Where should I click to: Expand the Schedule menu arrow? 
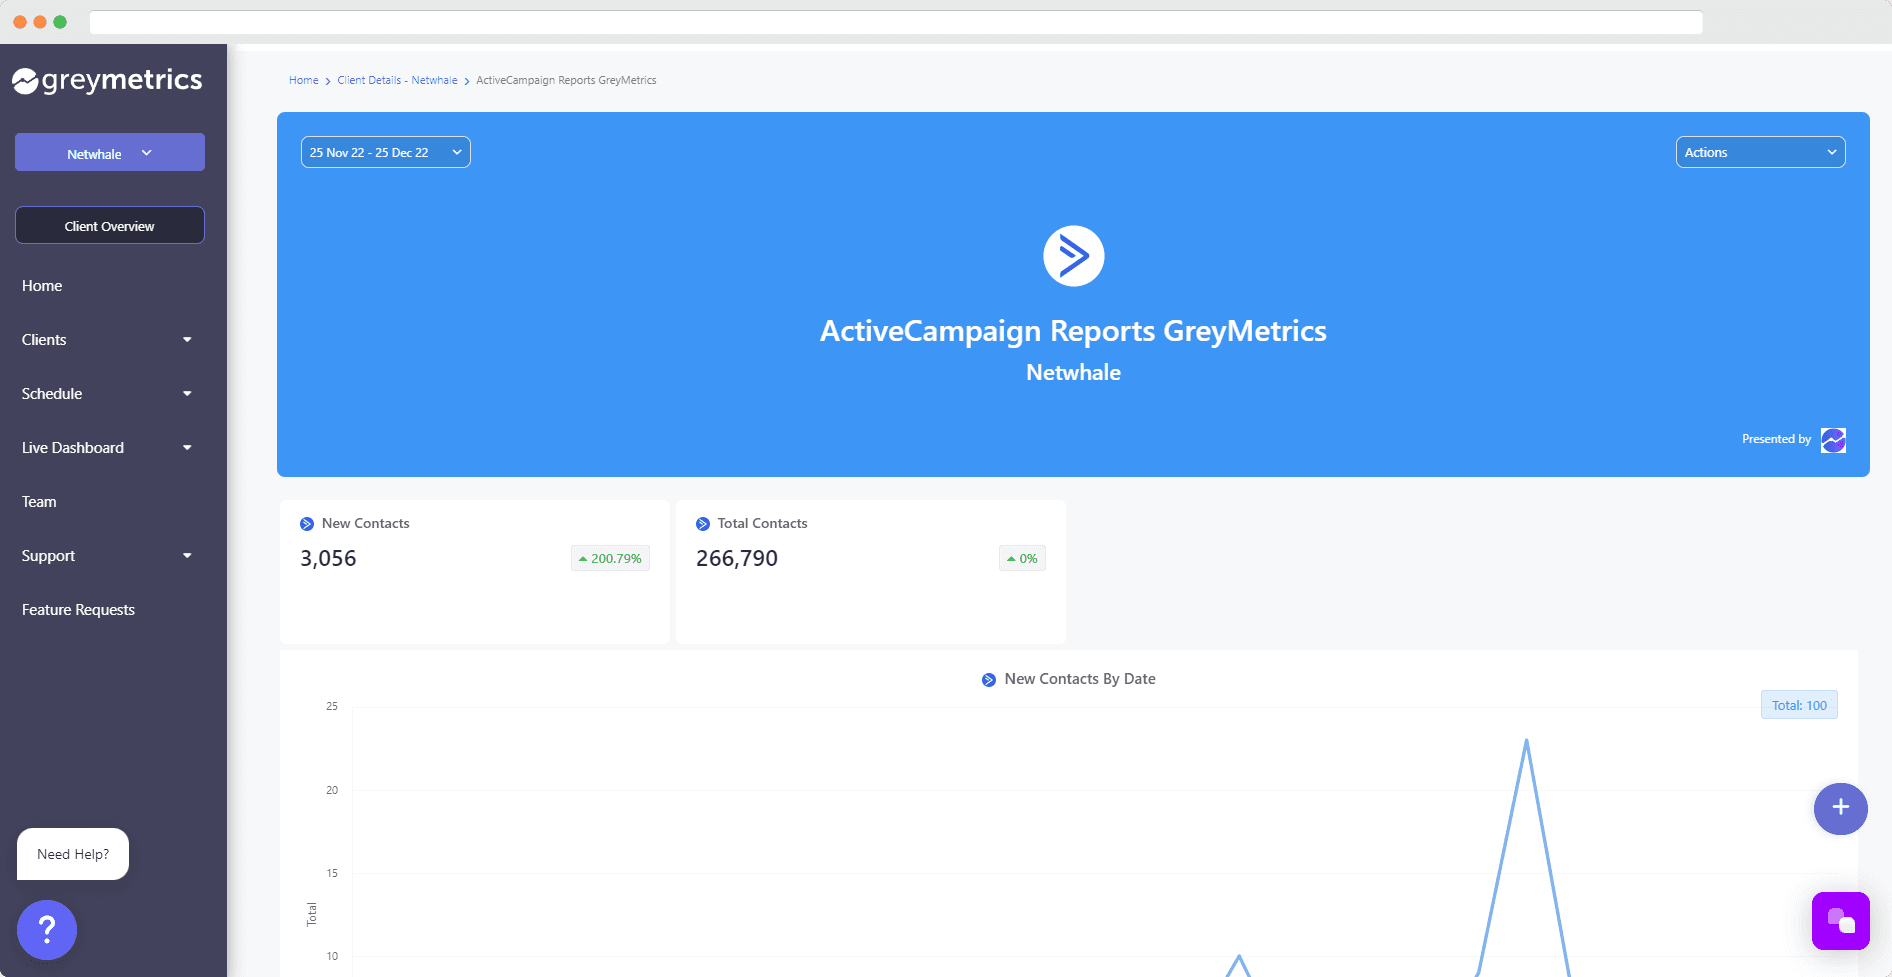click(187, 394)
